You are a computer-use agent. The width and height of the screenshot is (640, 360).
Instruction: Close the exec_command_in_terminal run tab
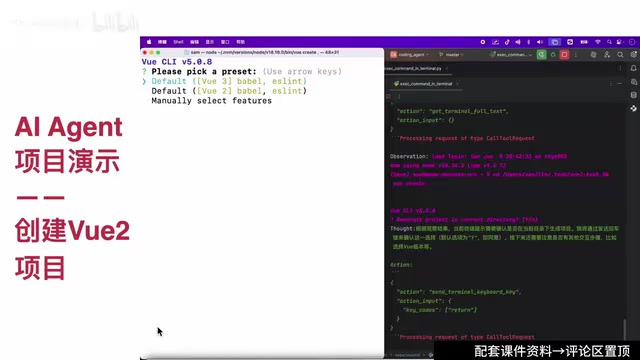[x=457, y=84]
